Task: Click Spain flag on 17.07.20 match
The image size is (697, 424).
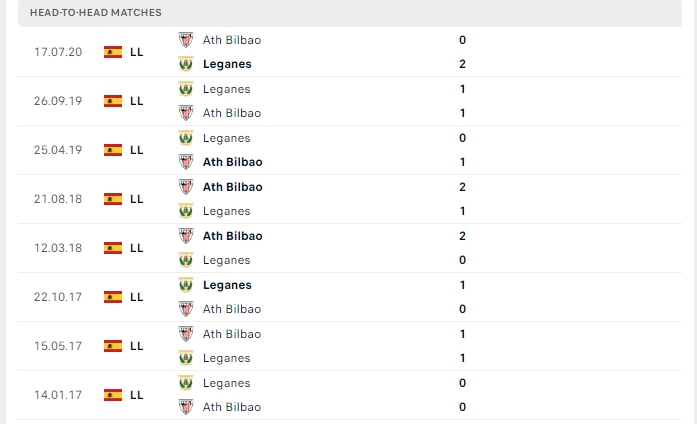Action: click(x=113, y=52)
